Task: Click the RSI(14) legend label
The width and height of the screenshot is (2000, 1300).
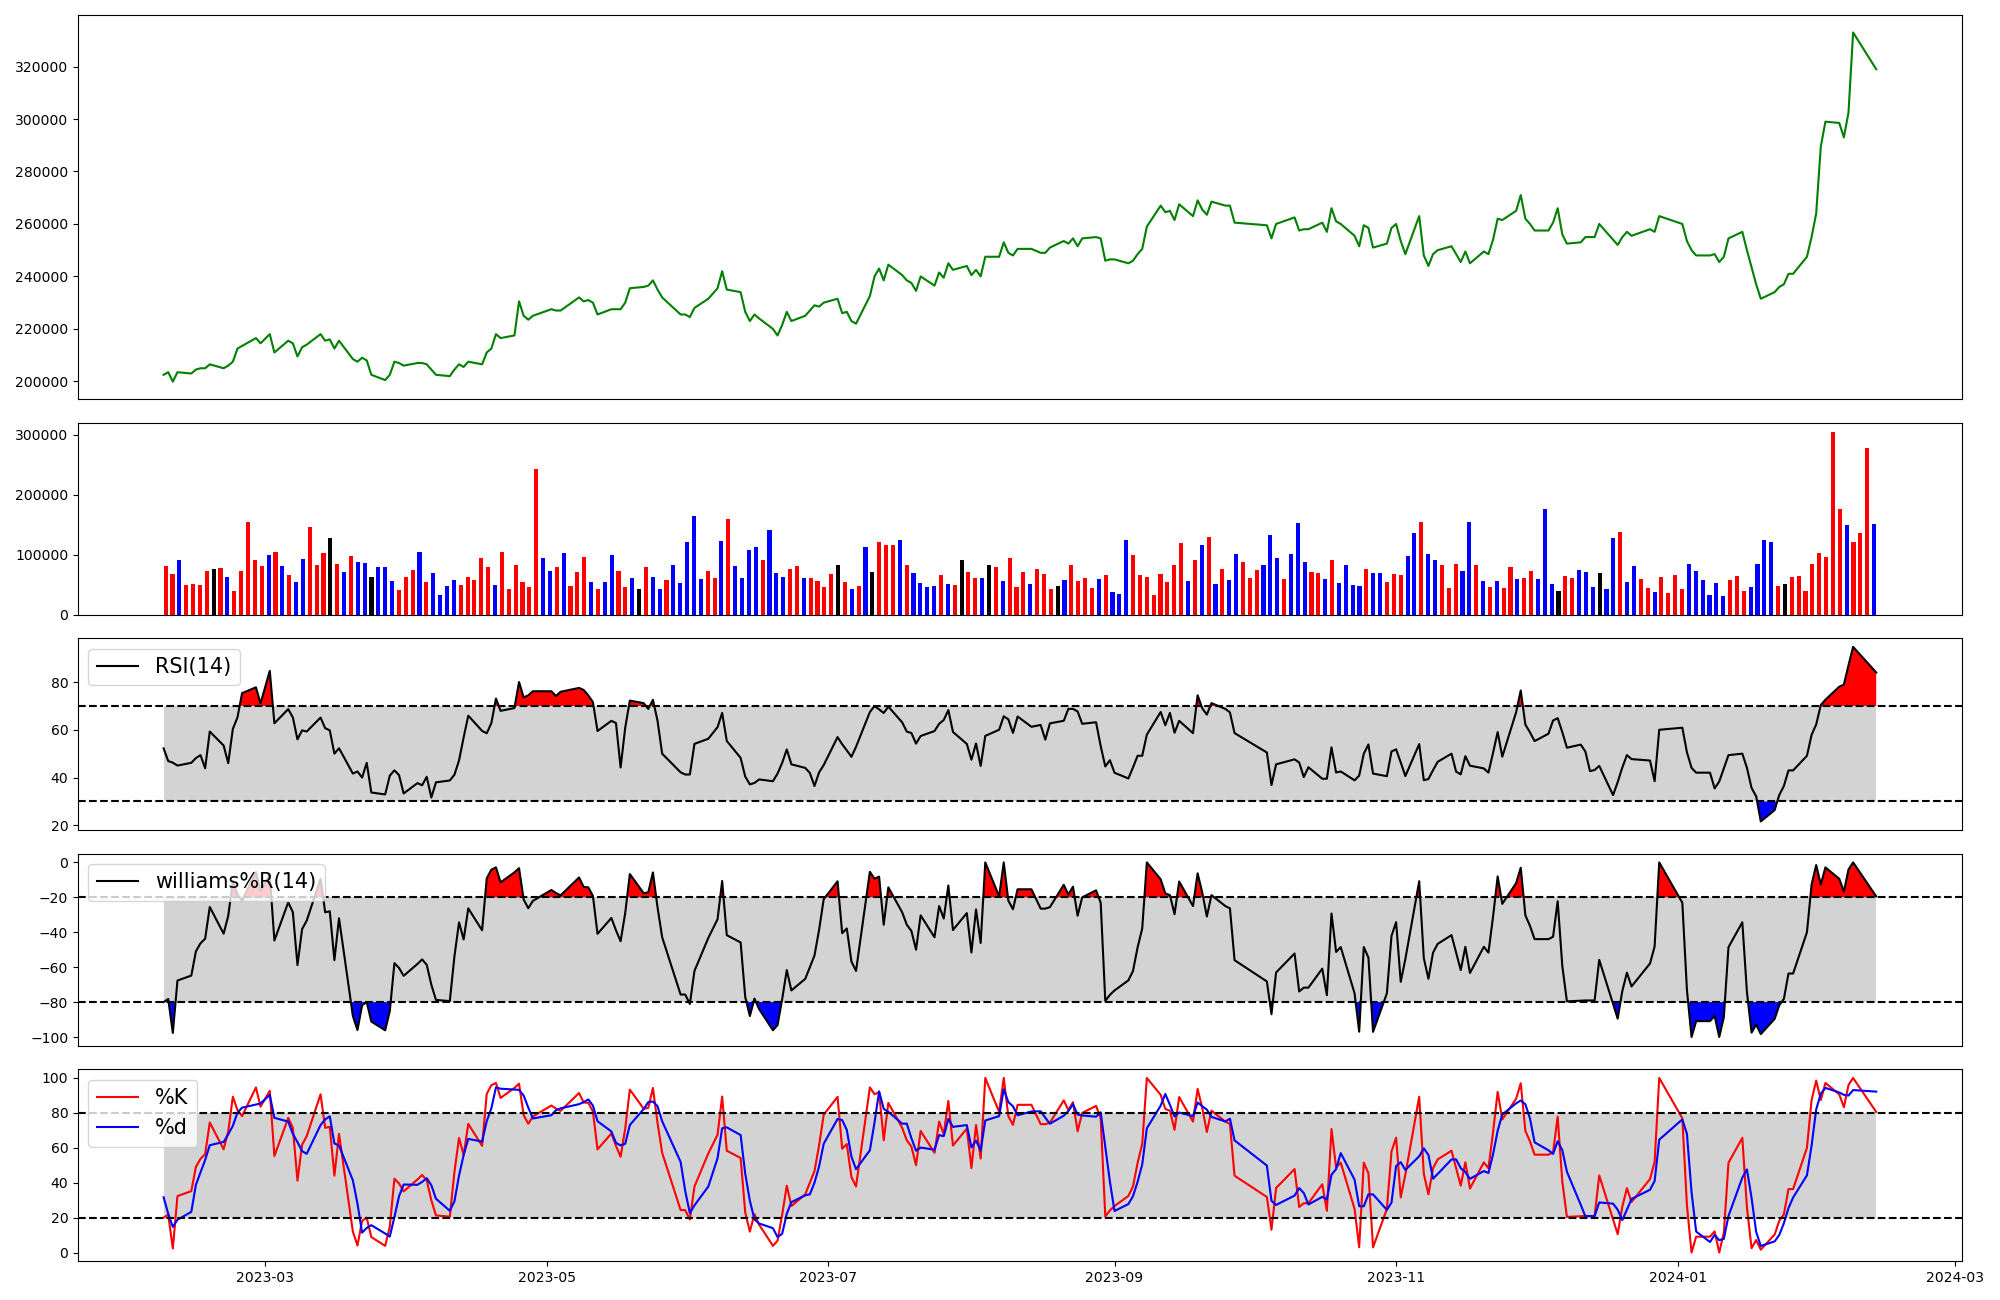Action: tap(192, 666)
